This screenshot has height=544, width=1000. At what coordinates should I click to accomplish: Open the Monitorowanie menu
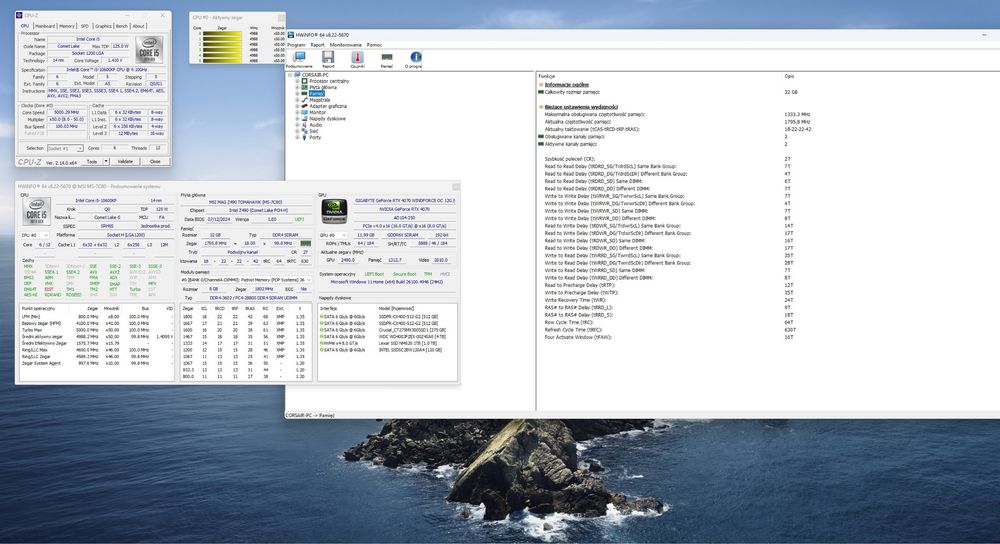pyautogui.click(x=346, y=45)
